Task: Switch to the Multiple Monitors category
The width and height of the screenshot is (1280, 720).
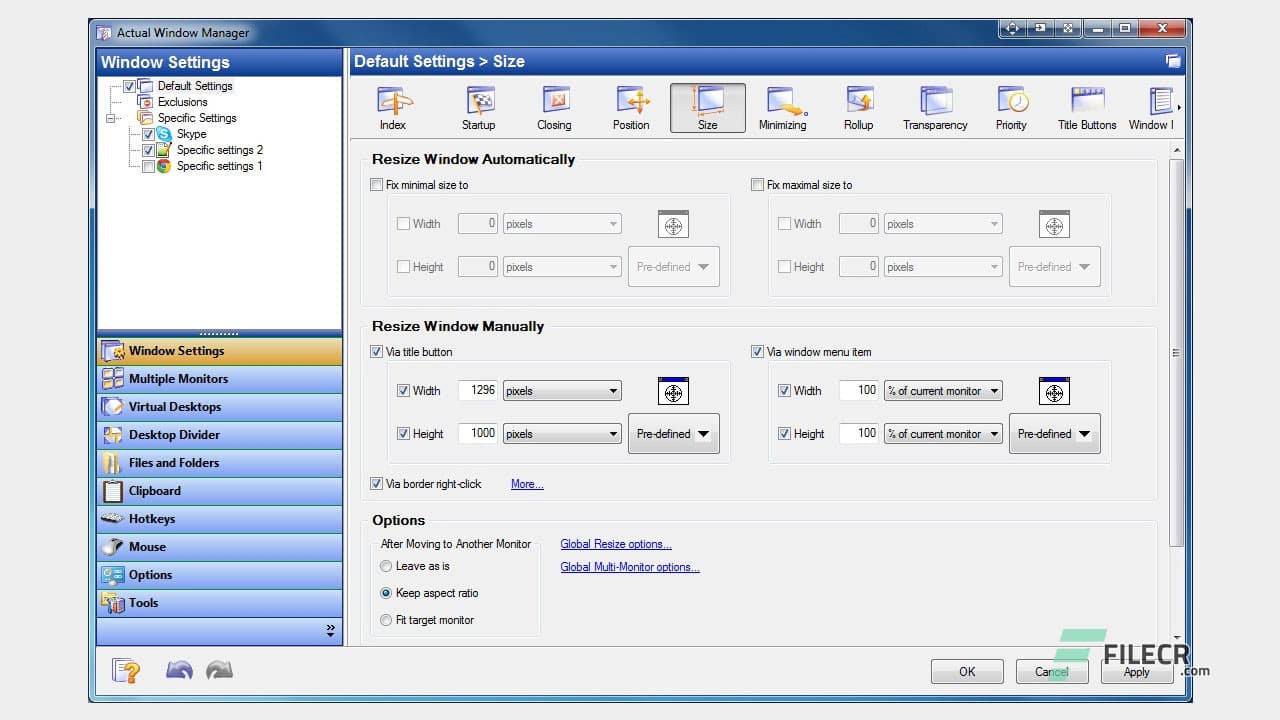Action: [x=178, y=378]
